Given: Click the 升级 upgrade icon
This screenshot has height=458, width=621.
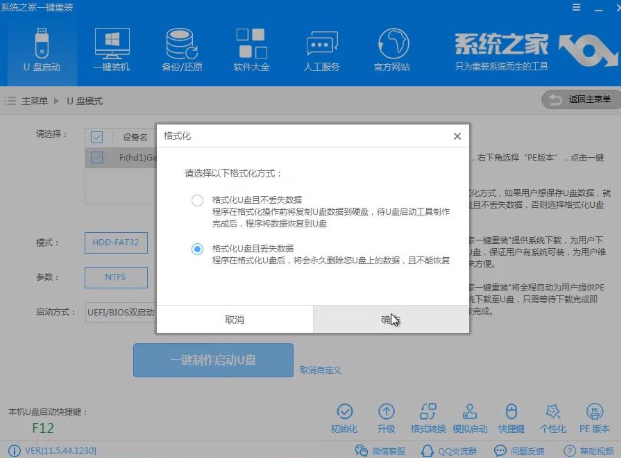Looking at the screenshot, I should tap(386, 418).
